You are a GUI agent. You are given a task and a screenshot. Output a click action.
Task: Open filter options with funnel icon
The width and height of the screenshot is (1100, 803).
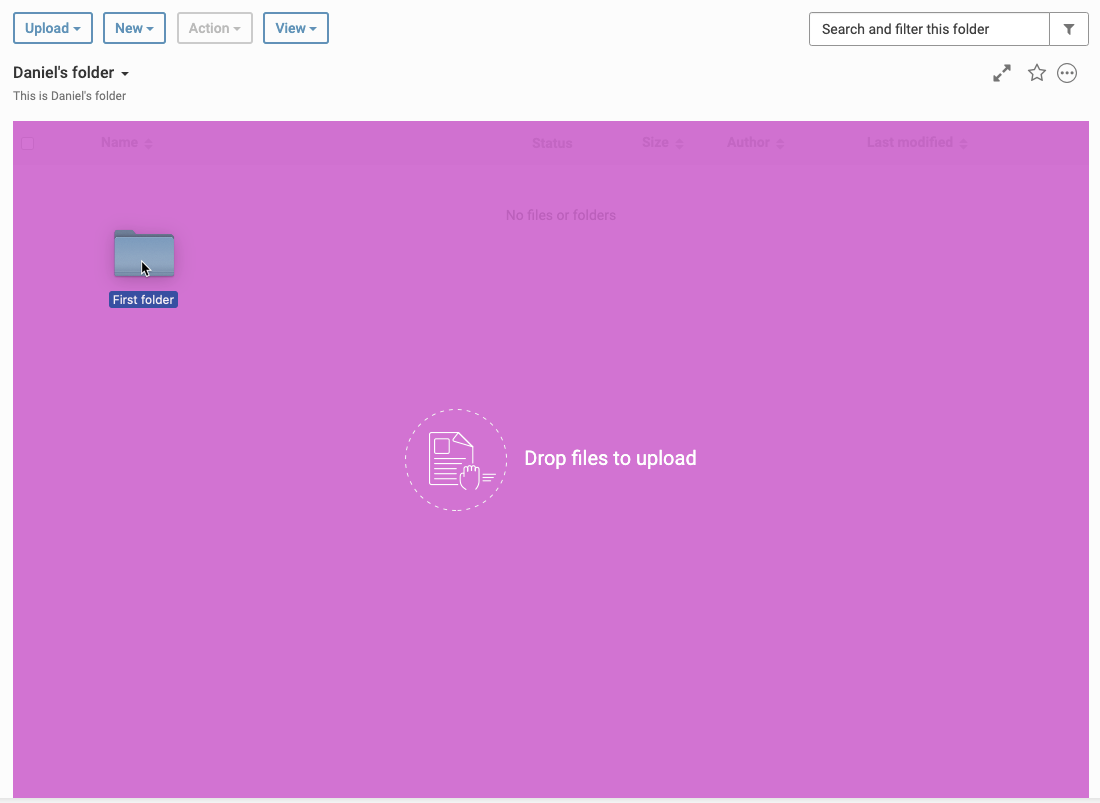point(1068,29)
